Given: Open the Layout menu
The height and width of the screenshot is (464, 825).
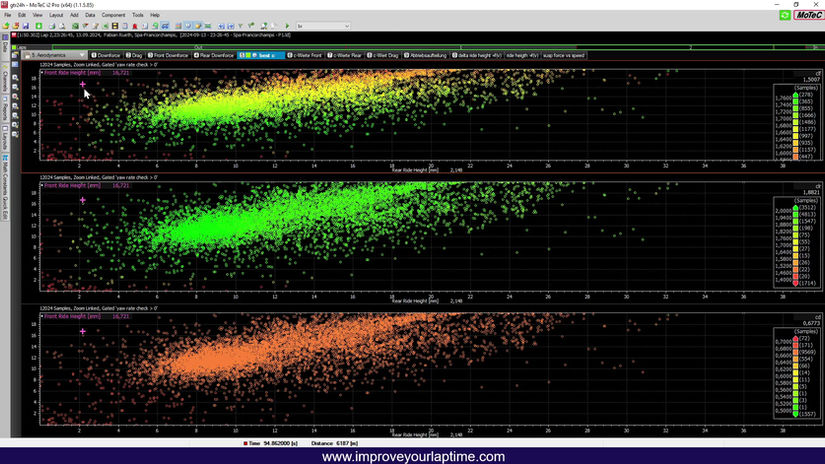Looking at the screenshot, I should (x=56, y=15).
